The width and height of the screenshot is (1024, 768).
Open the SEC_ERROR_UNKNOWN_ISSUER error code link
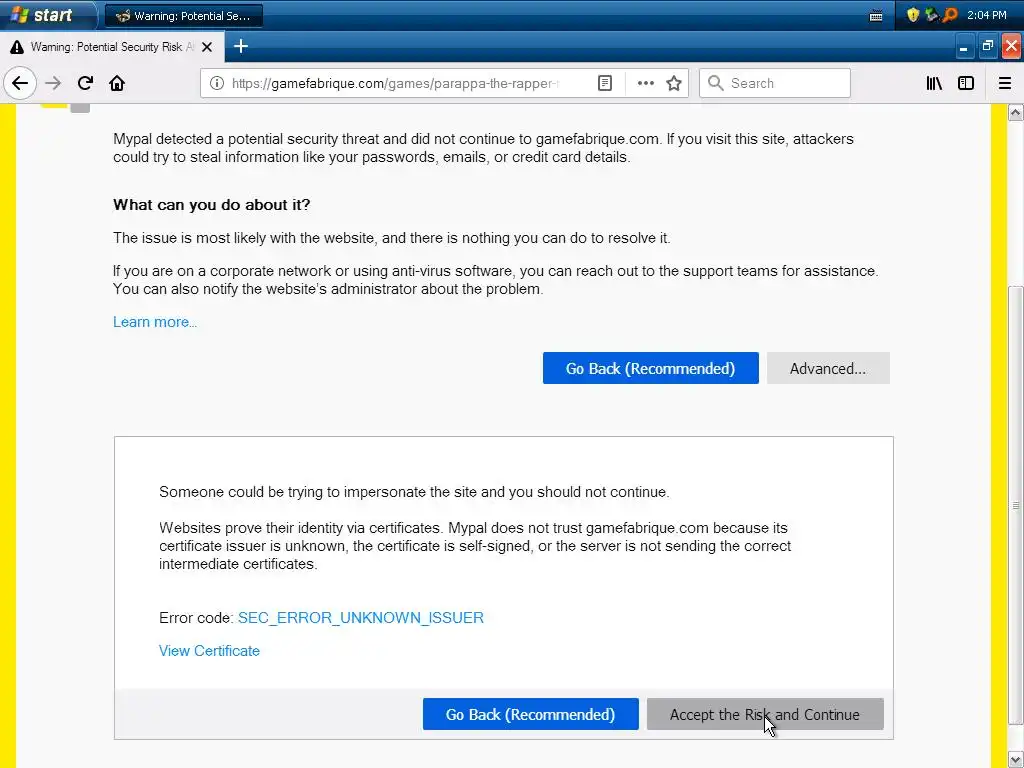tap(360, 618)
